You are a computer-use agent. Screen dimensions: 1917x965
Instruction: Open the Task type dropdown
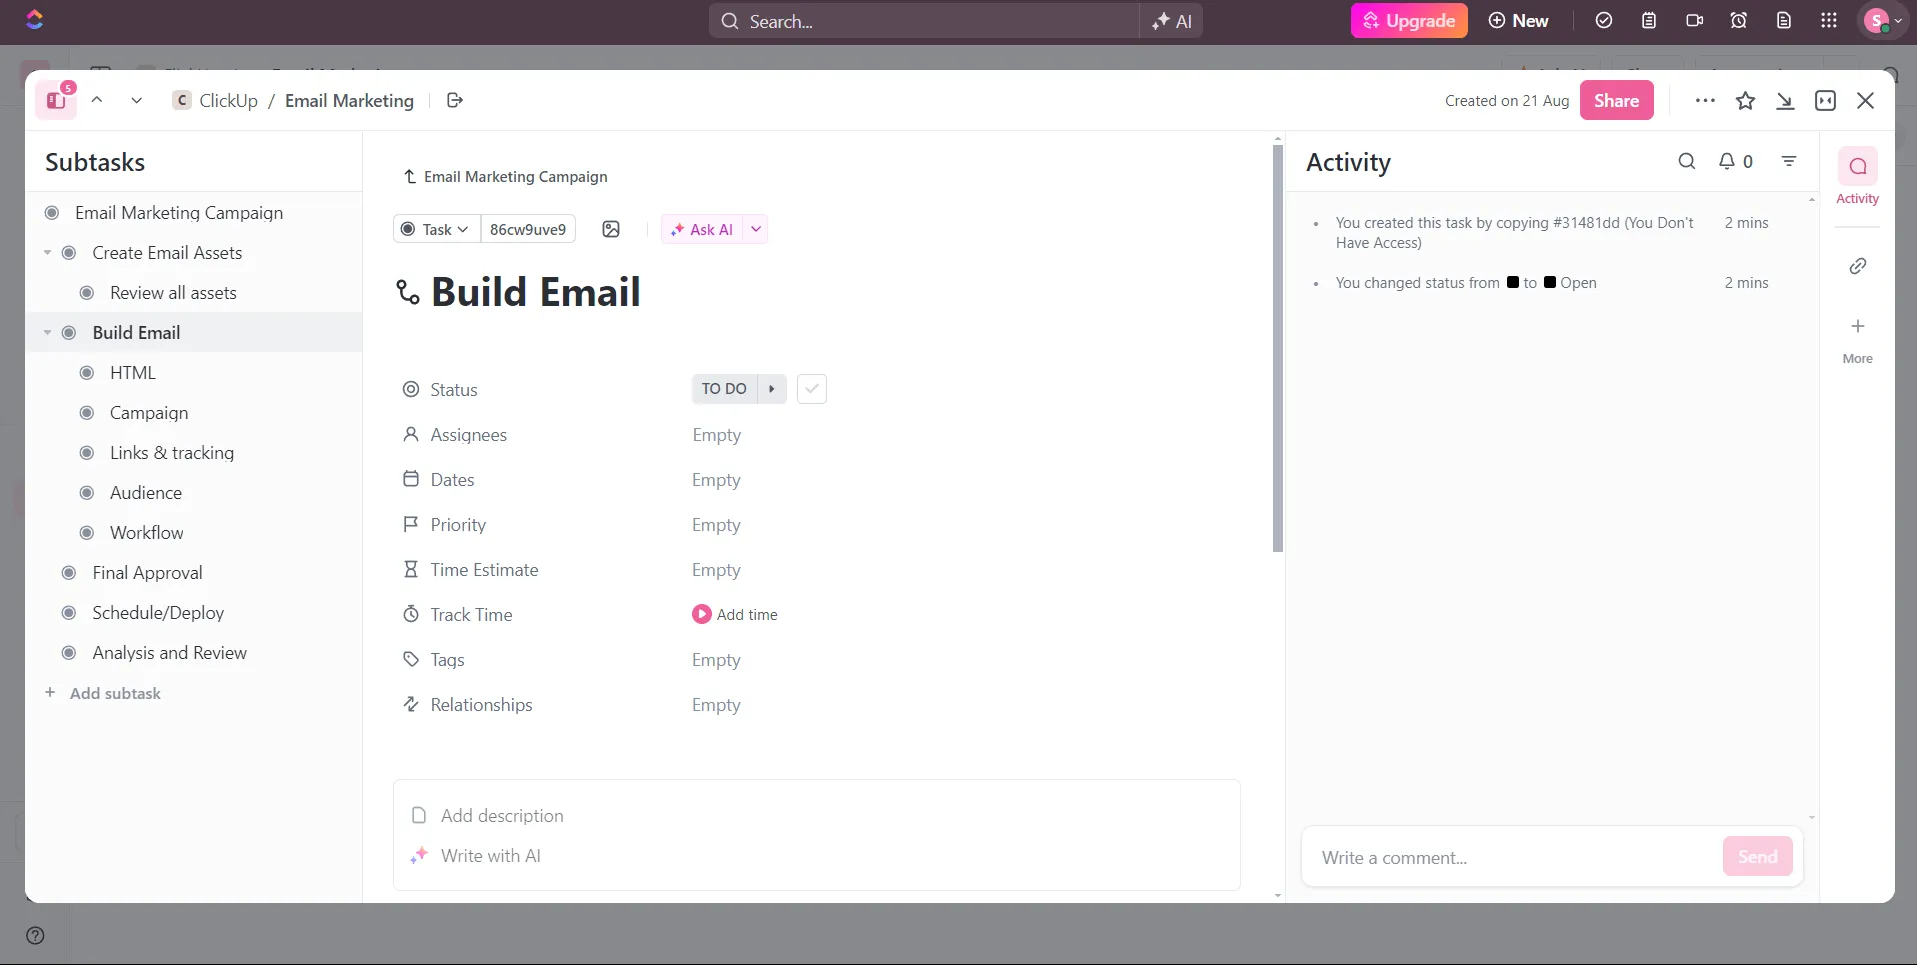[x=436, y=229]
